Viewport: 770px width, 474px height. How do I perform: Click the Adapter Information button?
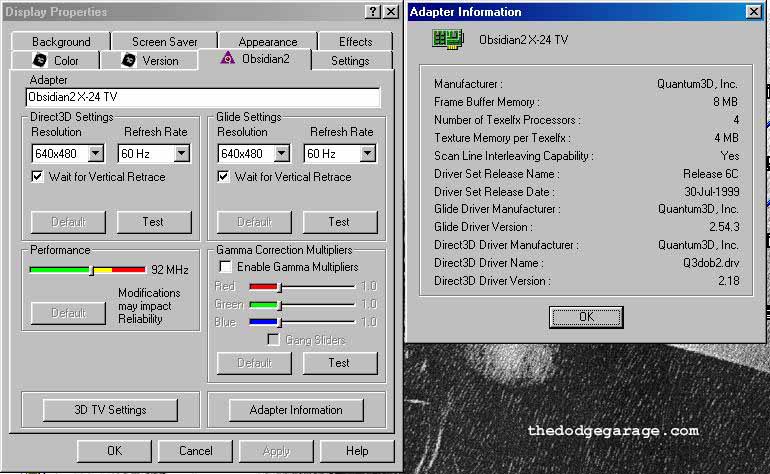pos(296,410)
